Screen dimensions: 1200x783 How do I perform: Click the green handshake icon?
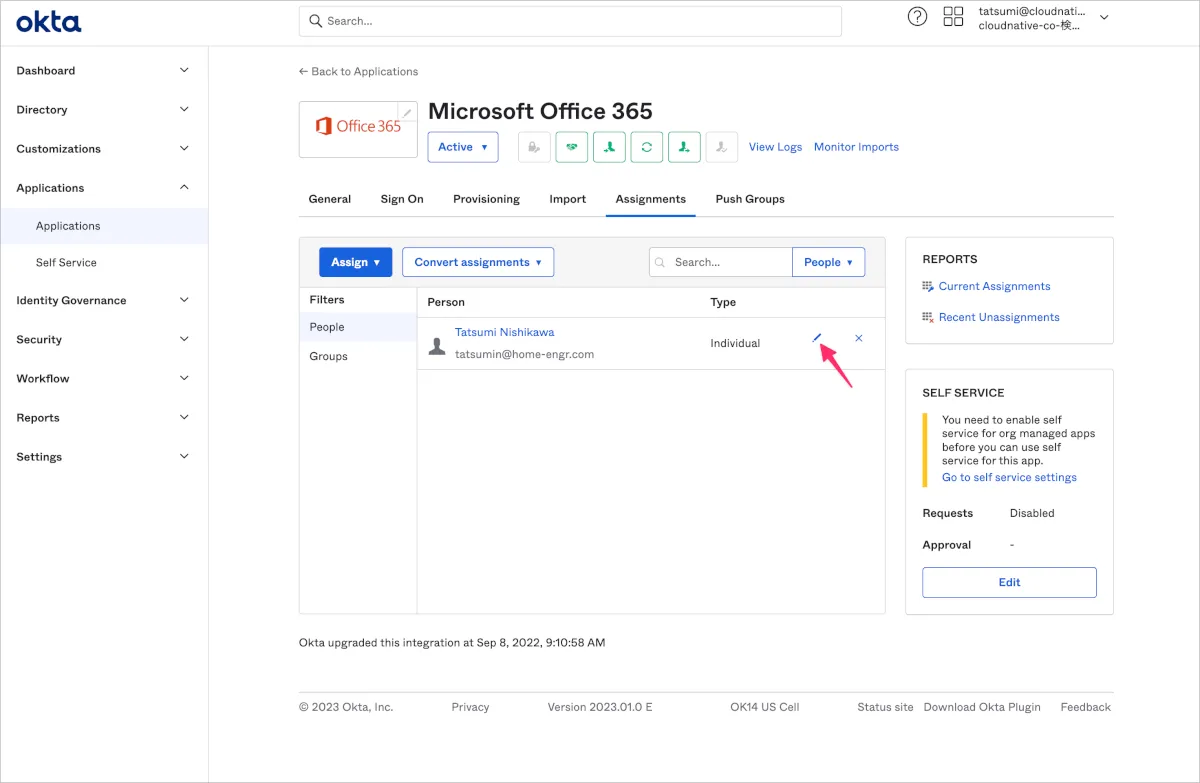(x=571, y=147)
